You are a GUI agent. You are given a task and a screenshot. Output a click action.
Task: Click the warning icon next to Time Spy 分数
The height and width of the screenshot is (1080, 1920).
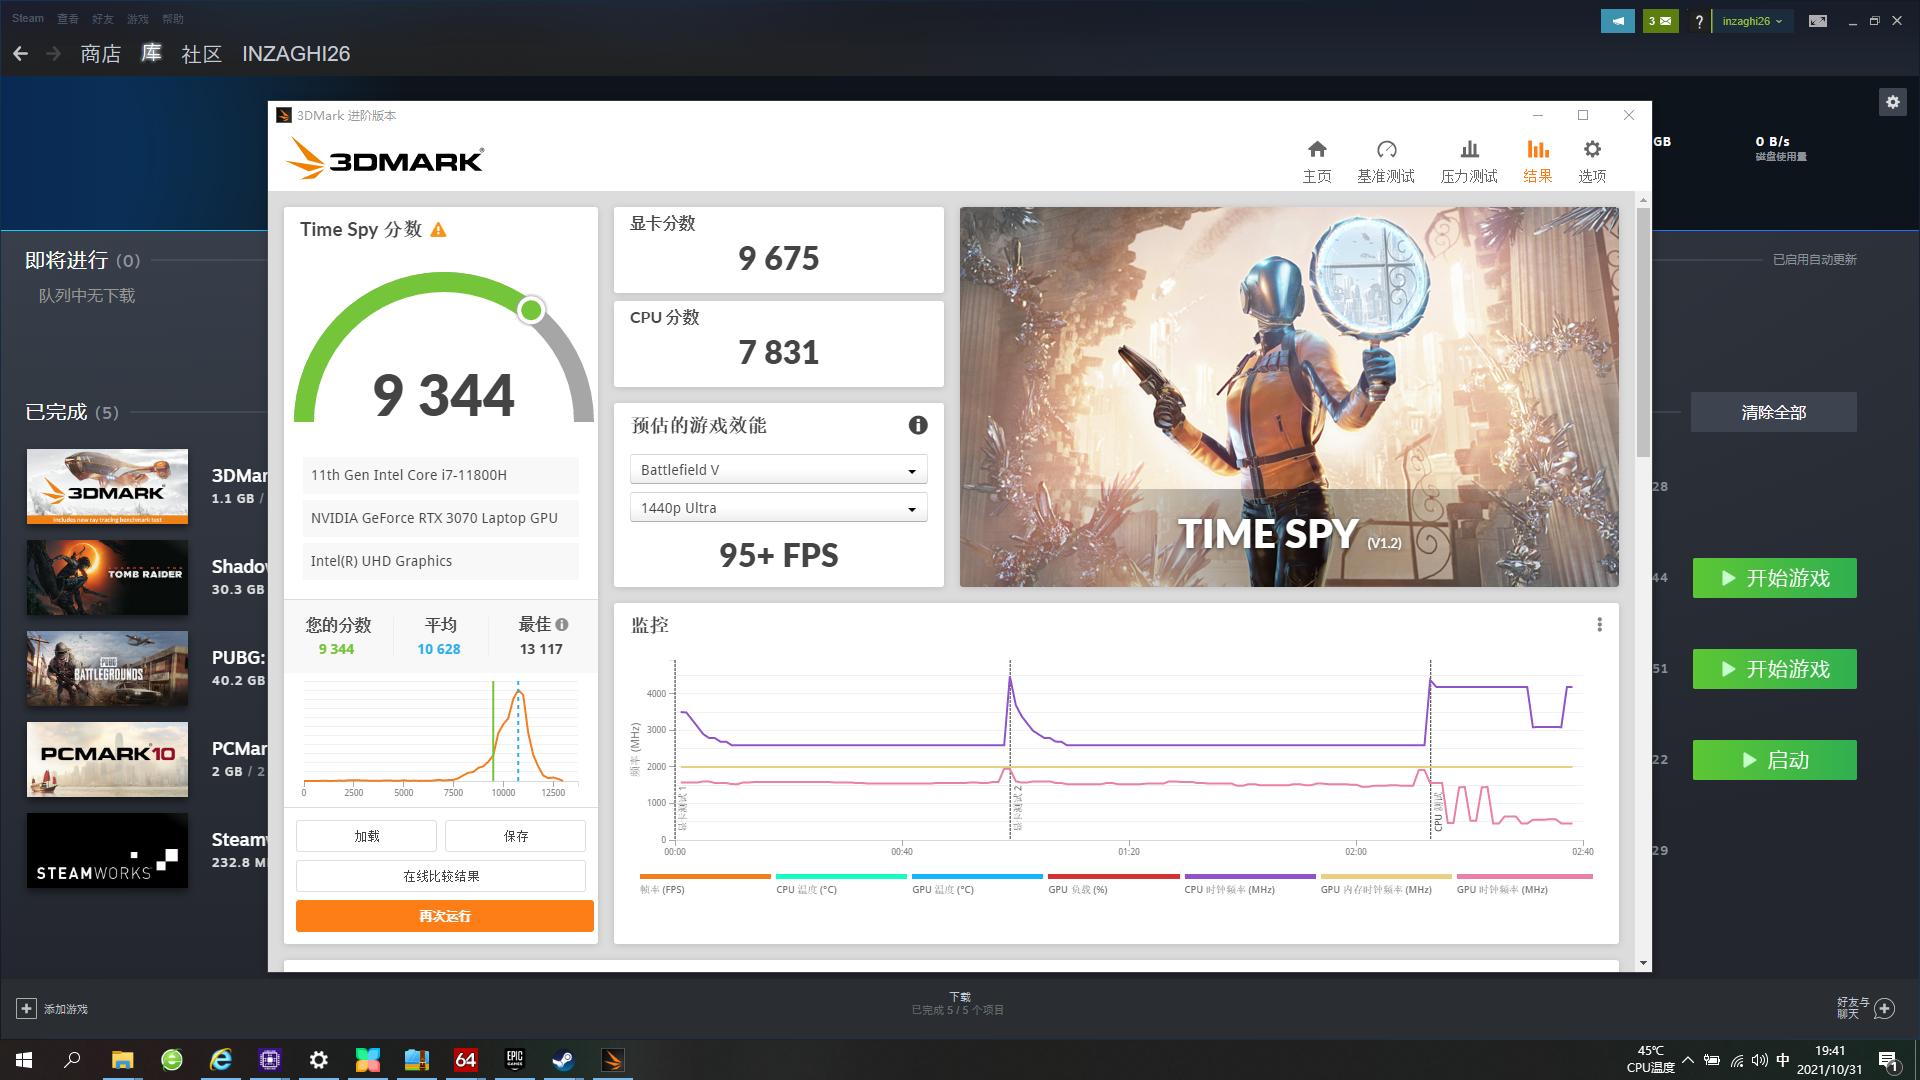(x=437, y=229)
